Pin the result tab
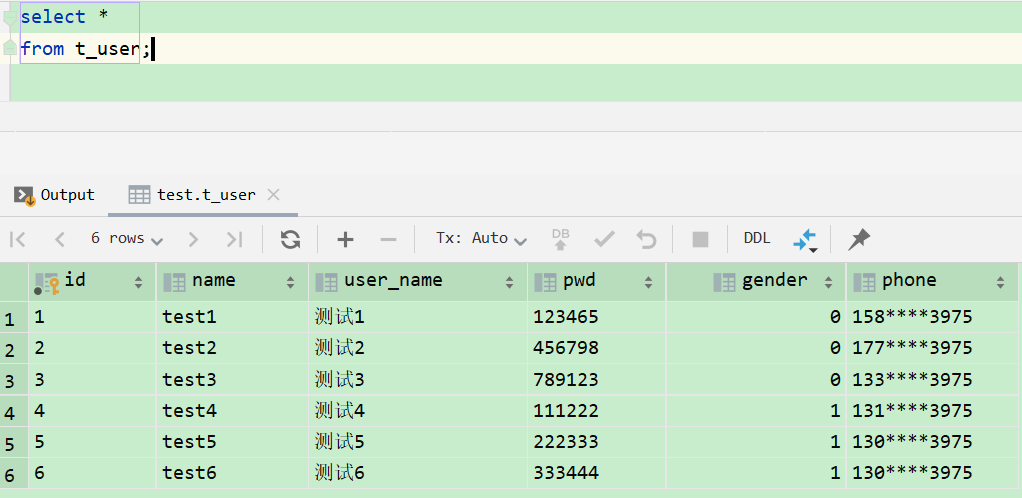Screen dimensions: 1022x498 (x=859, y=239)
